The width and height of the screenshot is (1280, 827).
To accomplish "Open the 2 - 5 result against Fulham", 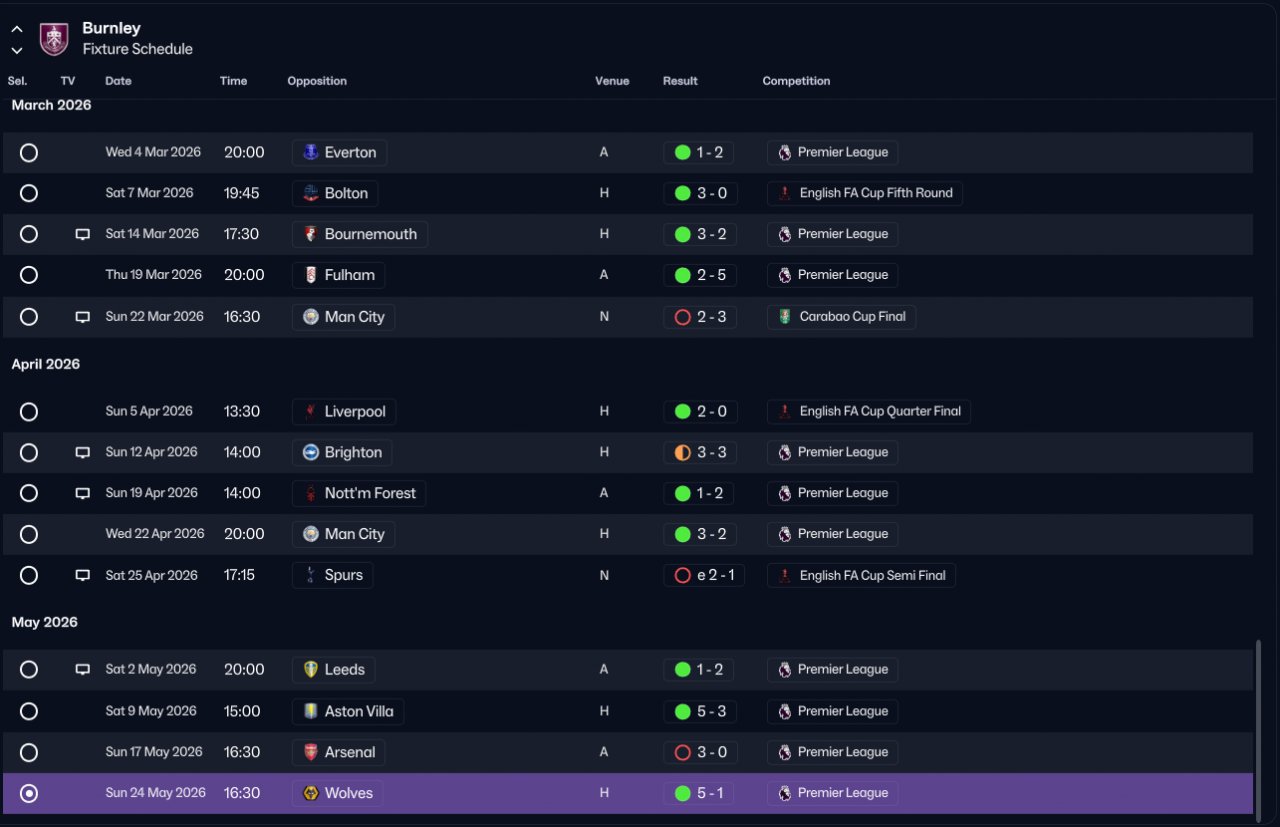I will pyautogui.click(x=700, y=275).
